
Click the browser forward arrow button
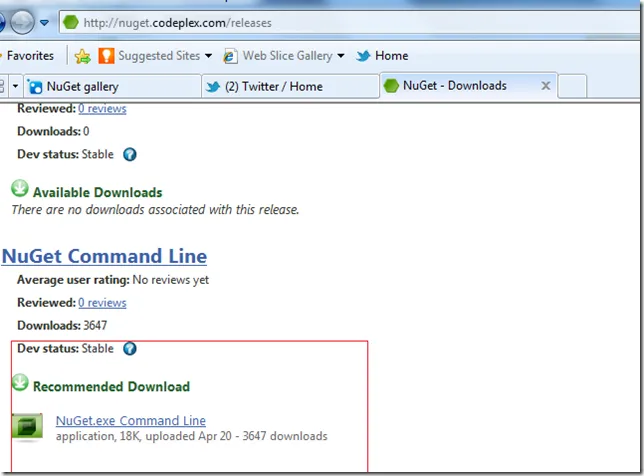pos(22,22)
